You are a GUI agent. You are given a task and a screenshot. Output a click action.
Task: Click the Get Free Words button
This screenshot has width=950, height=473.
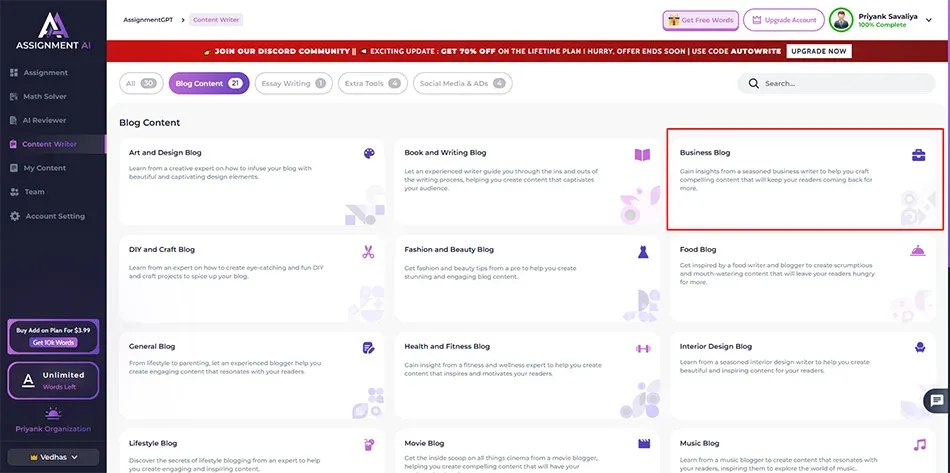pos(700,20)
